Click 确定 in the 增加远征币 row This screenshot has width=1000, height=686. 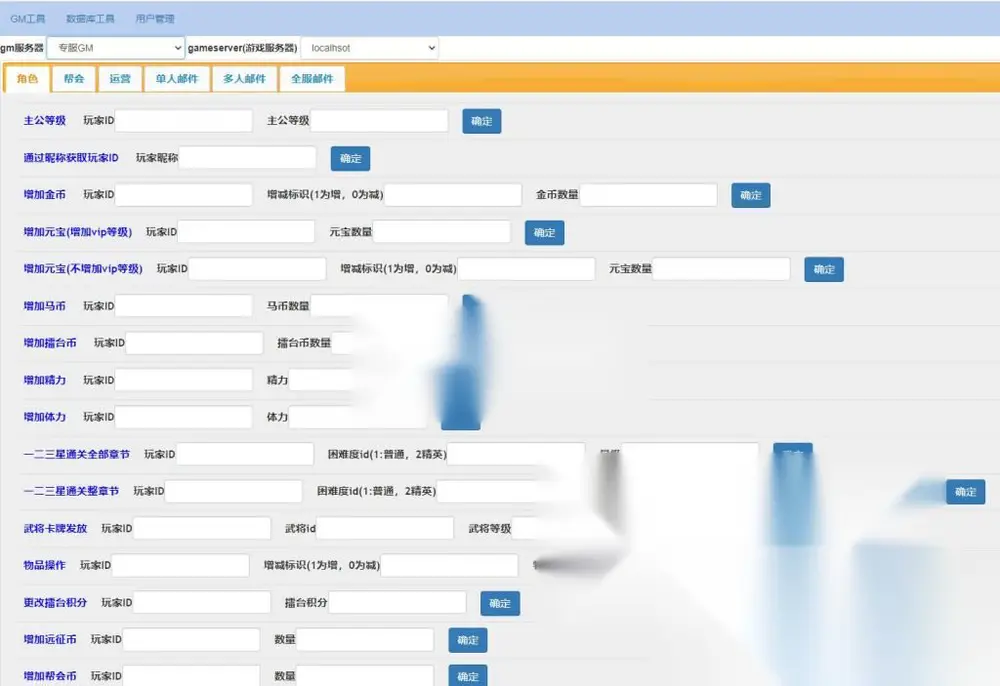coord(467,640)
